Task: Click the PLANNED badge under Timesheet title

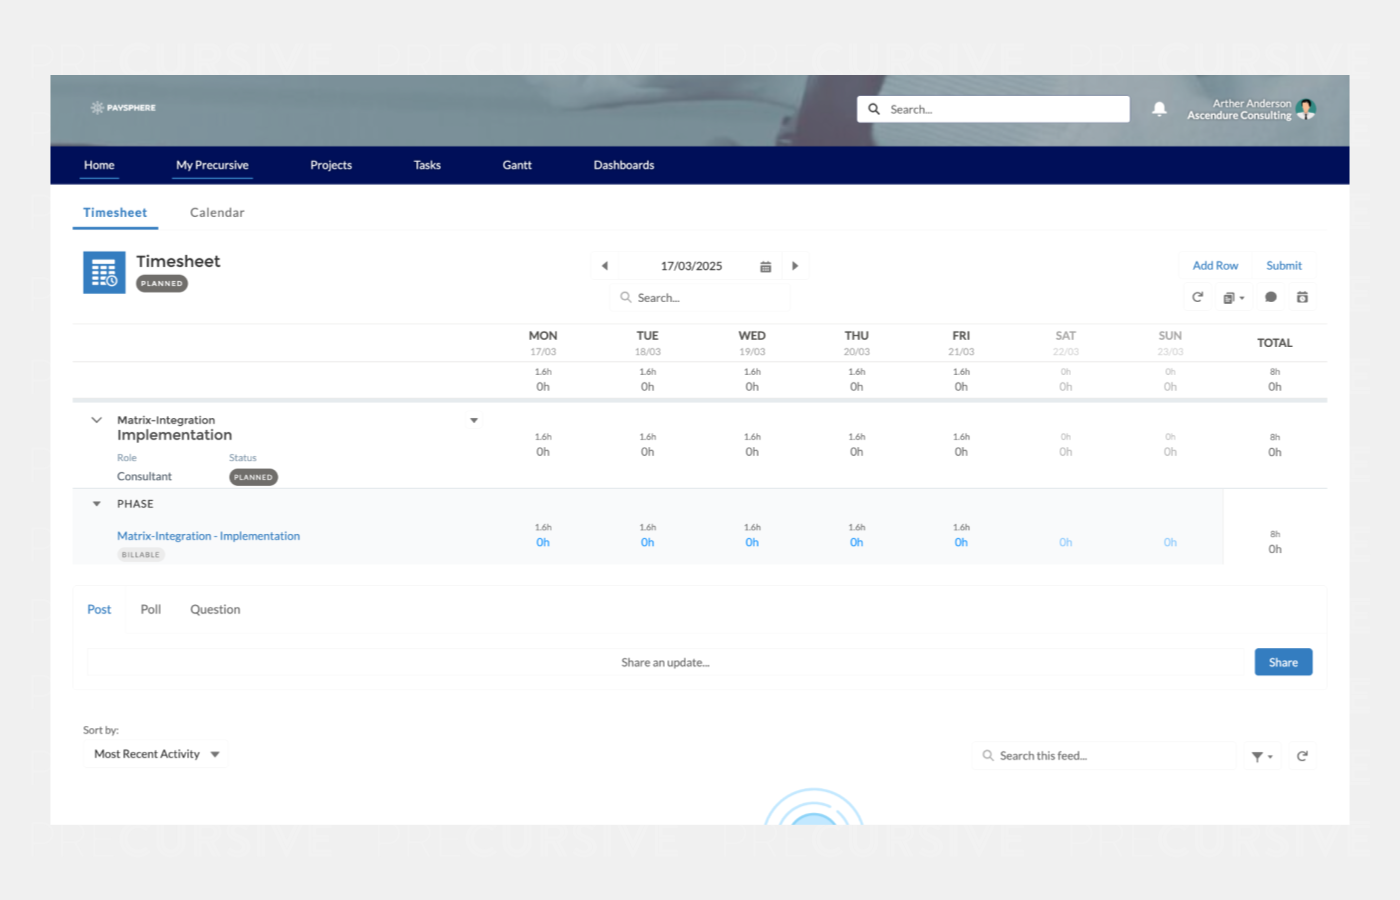Action: click(x=162, y=284)
